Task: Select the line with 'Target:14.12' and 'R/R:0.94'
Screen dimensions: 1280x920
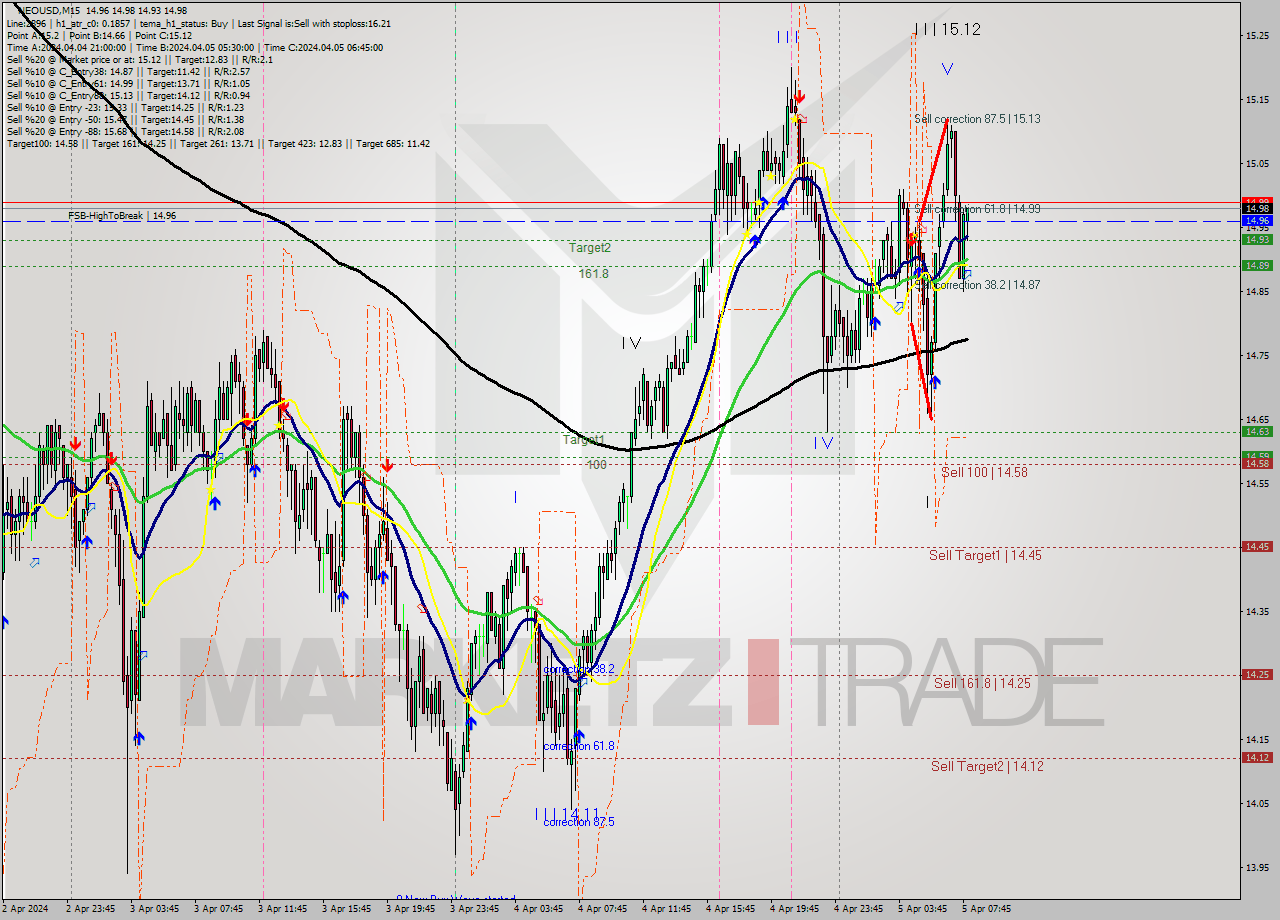Action: click(128, 95)
